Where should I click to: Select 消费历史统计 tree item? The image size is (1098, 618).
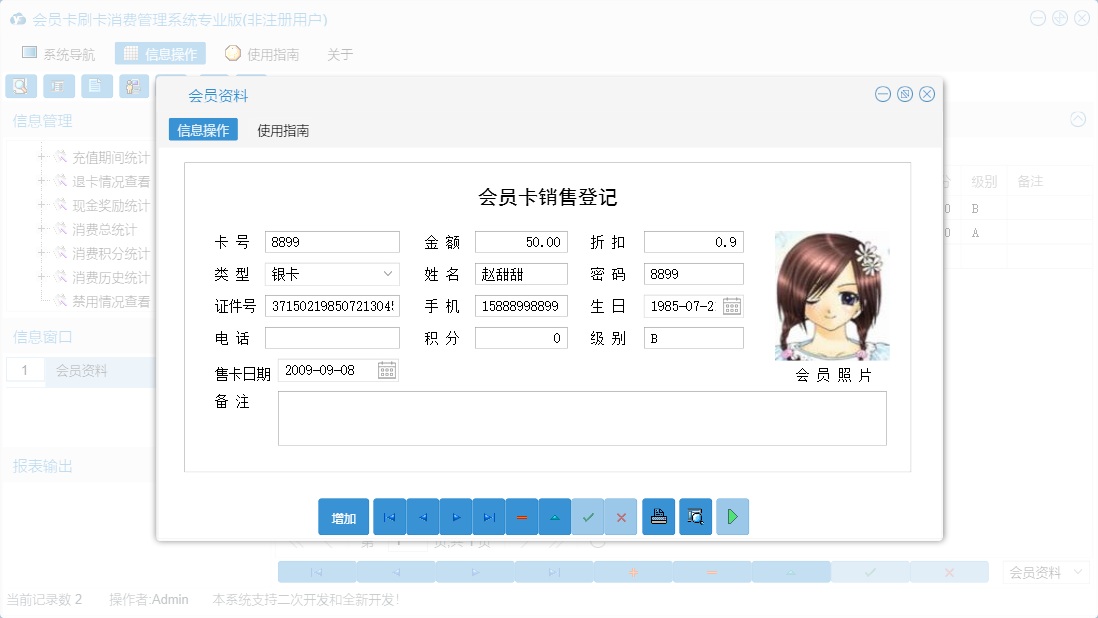click(111, 277)
